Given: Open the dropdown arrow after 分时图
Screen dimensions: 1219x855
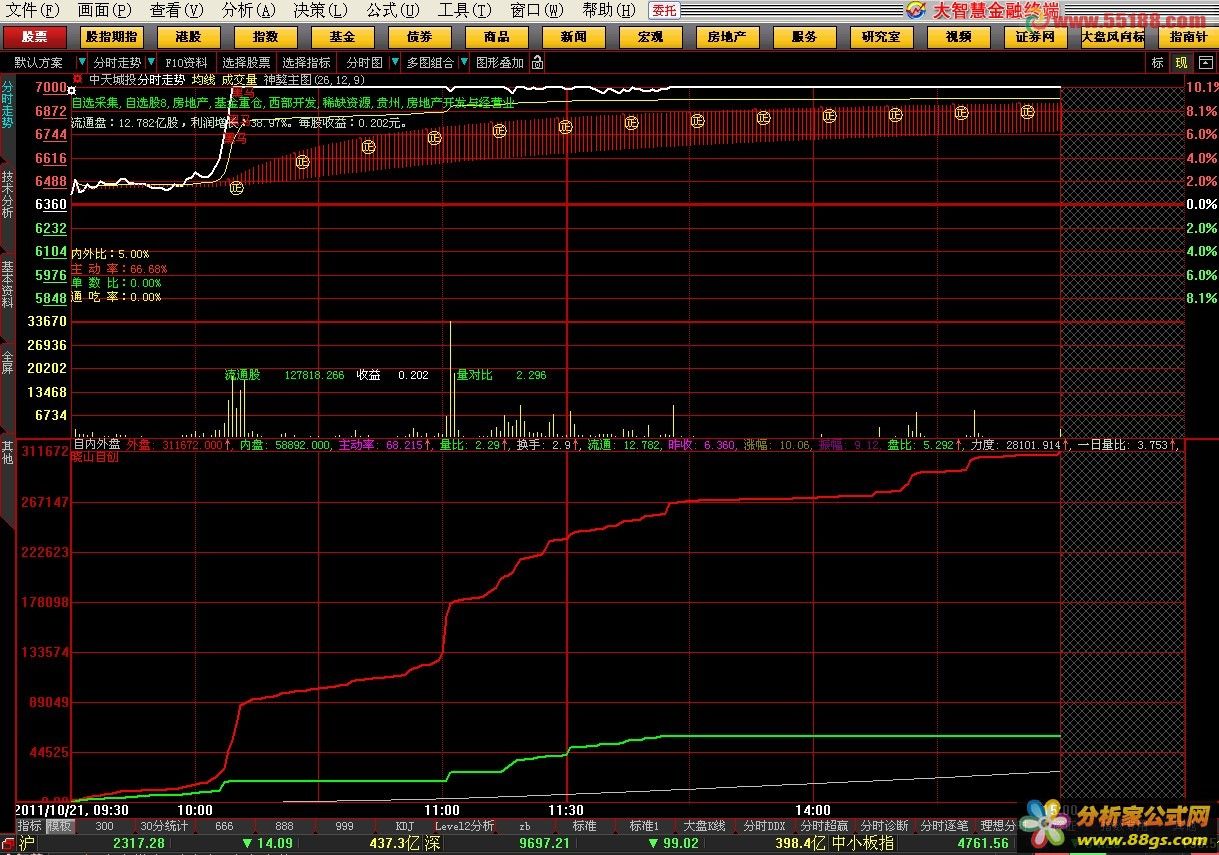Looking at the screenshot, I should (x=395, y=62).
